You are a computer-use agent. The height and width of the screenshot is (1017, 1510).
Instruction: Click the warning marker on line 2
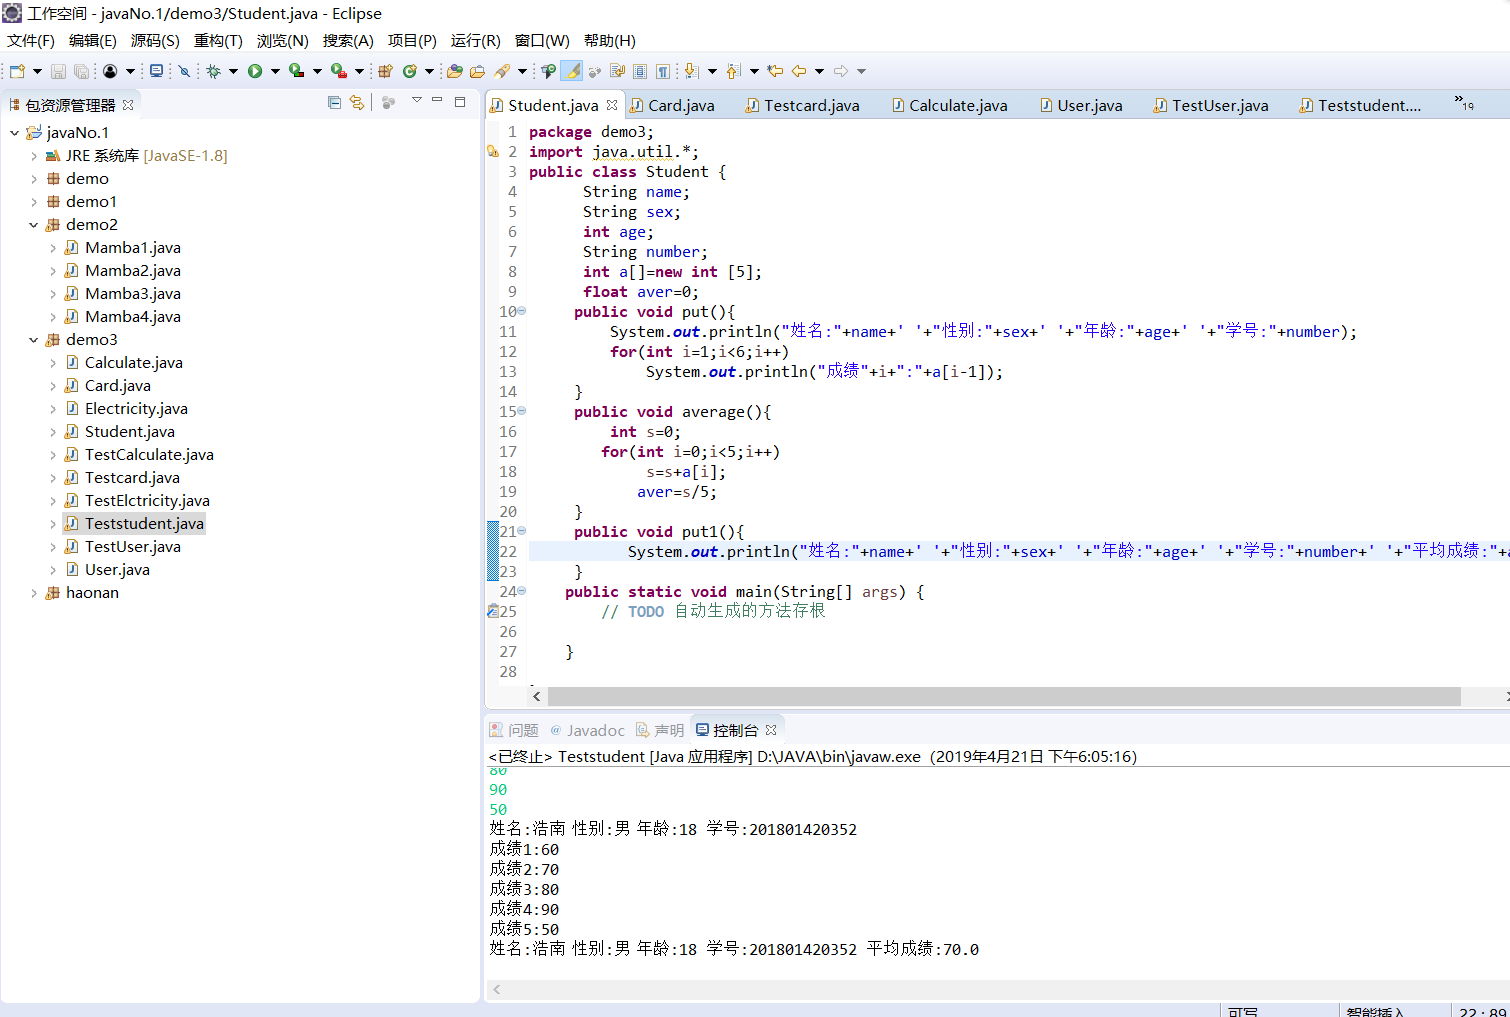(x=492, y=152)
